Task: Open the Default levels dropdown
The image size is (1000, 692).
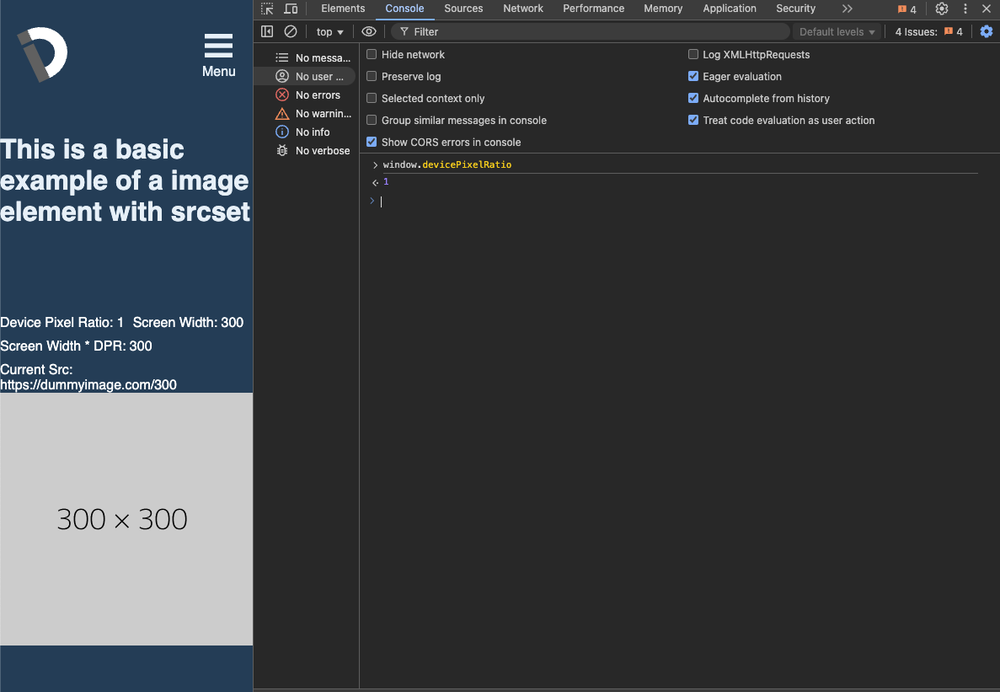Action: (836, 31)
